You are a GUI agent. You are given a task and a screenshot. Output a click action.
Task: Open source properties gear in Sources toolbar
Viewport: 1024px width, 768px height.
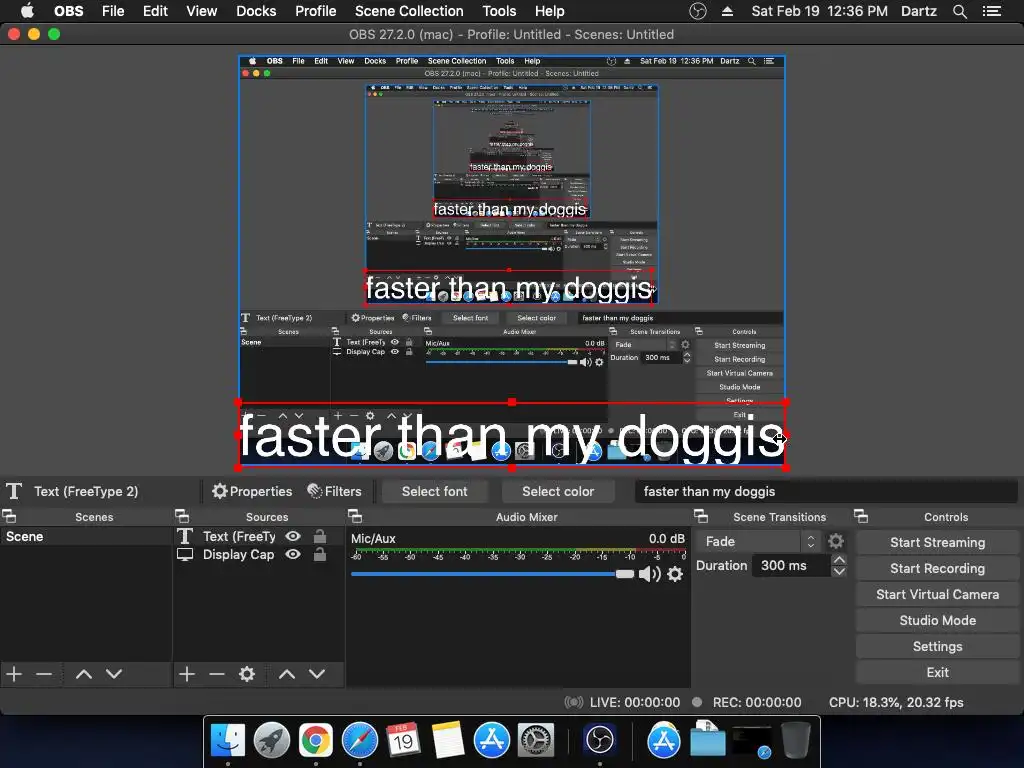point(247,674)
